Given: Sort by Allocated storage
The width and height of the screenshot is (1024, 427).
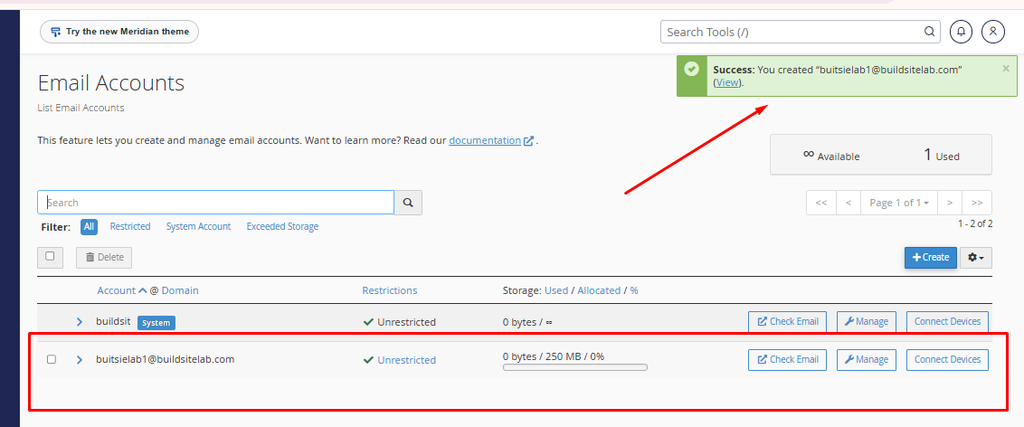Looking at the screenshot, I should [599, 291].
